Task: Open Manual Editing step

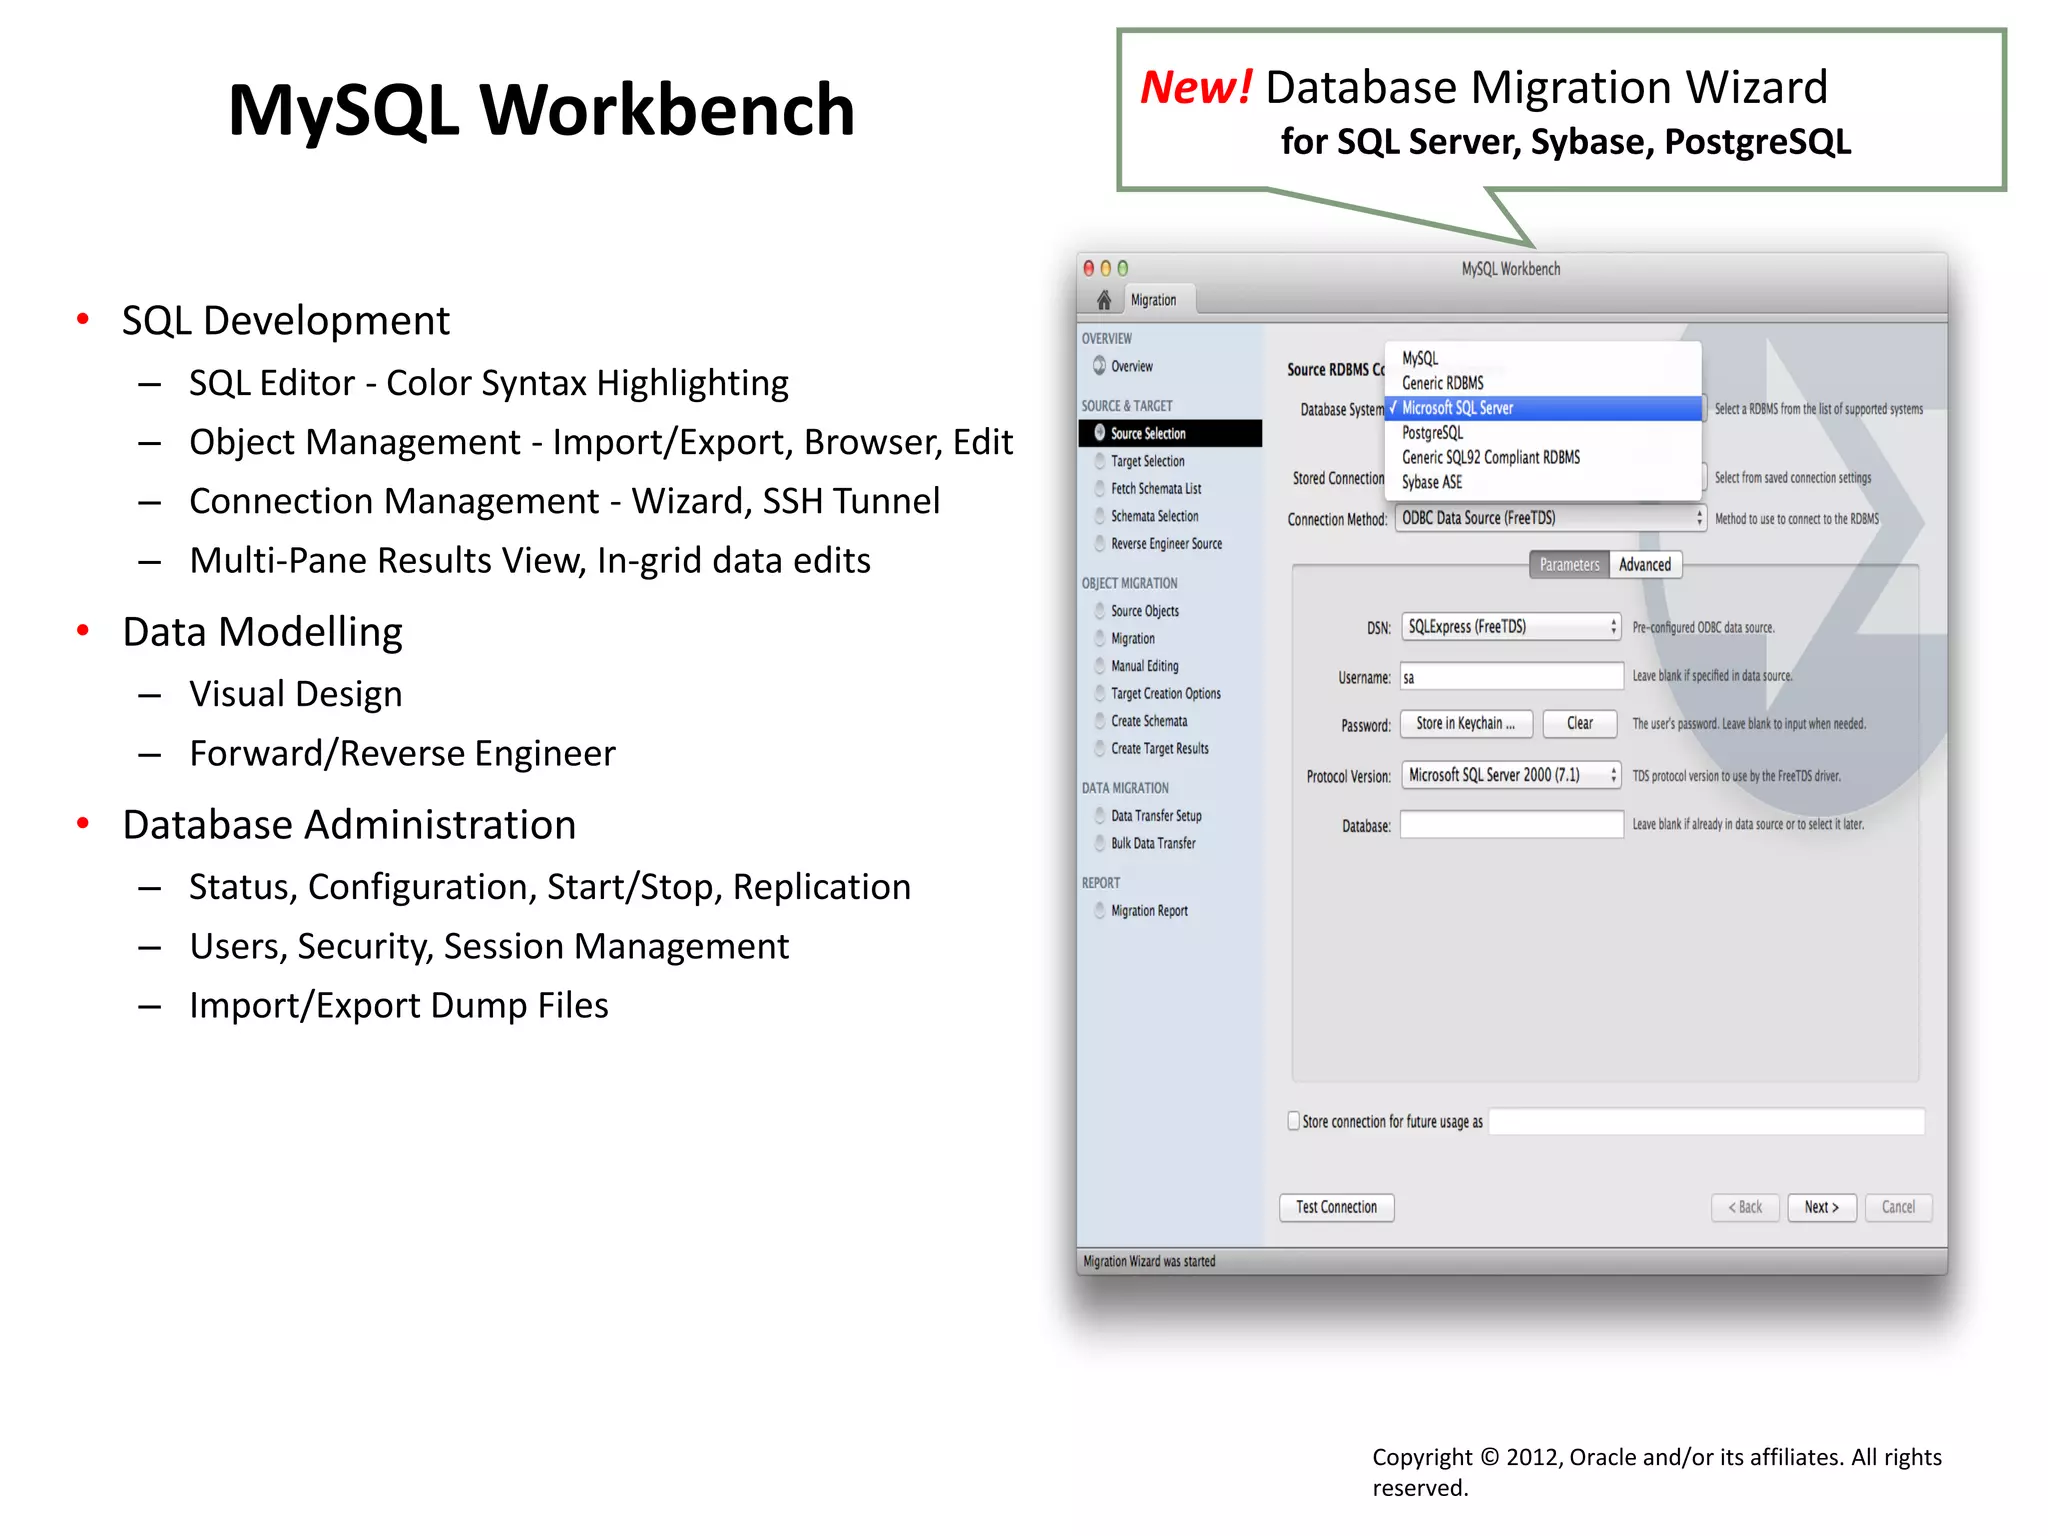Action: [x=1145, y=666]
